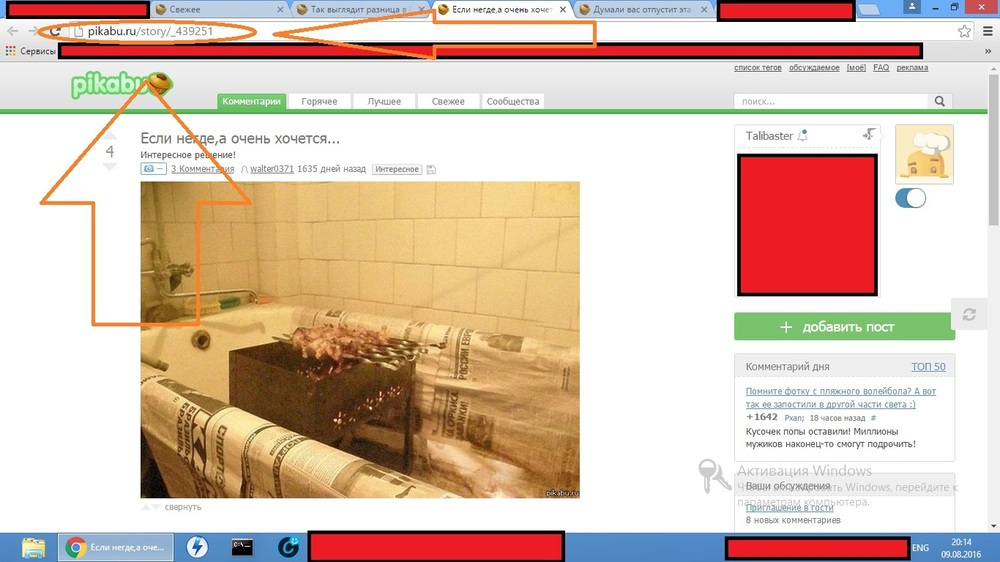Click the post title 'Если негде,а очень хочется...'
1000x562 pixels.
240,138
